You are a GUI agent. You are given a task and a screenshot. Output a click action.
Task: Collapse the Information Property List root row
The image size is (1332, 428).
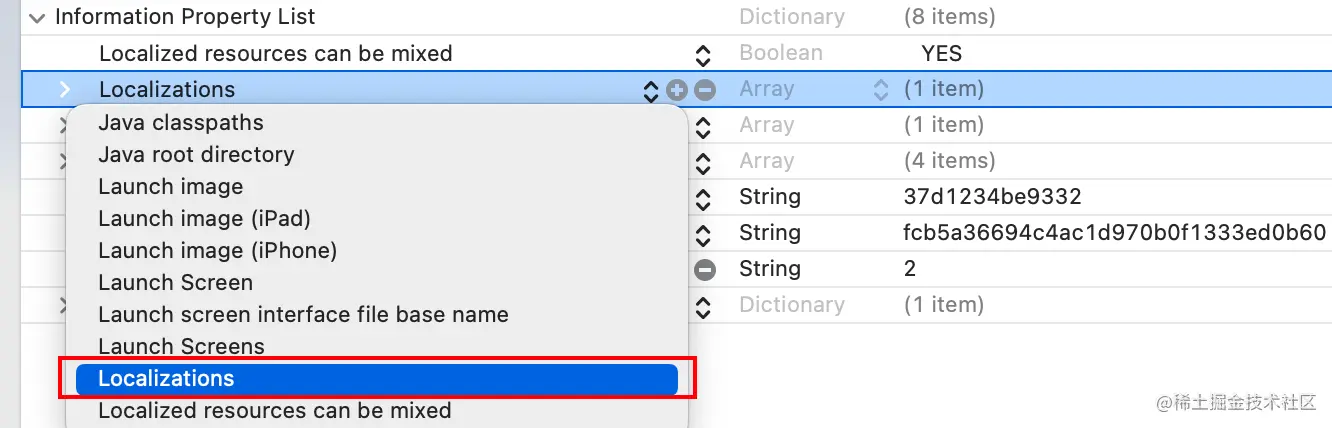[x=38, y=17]
